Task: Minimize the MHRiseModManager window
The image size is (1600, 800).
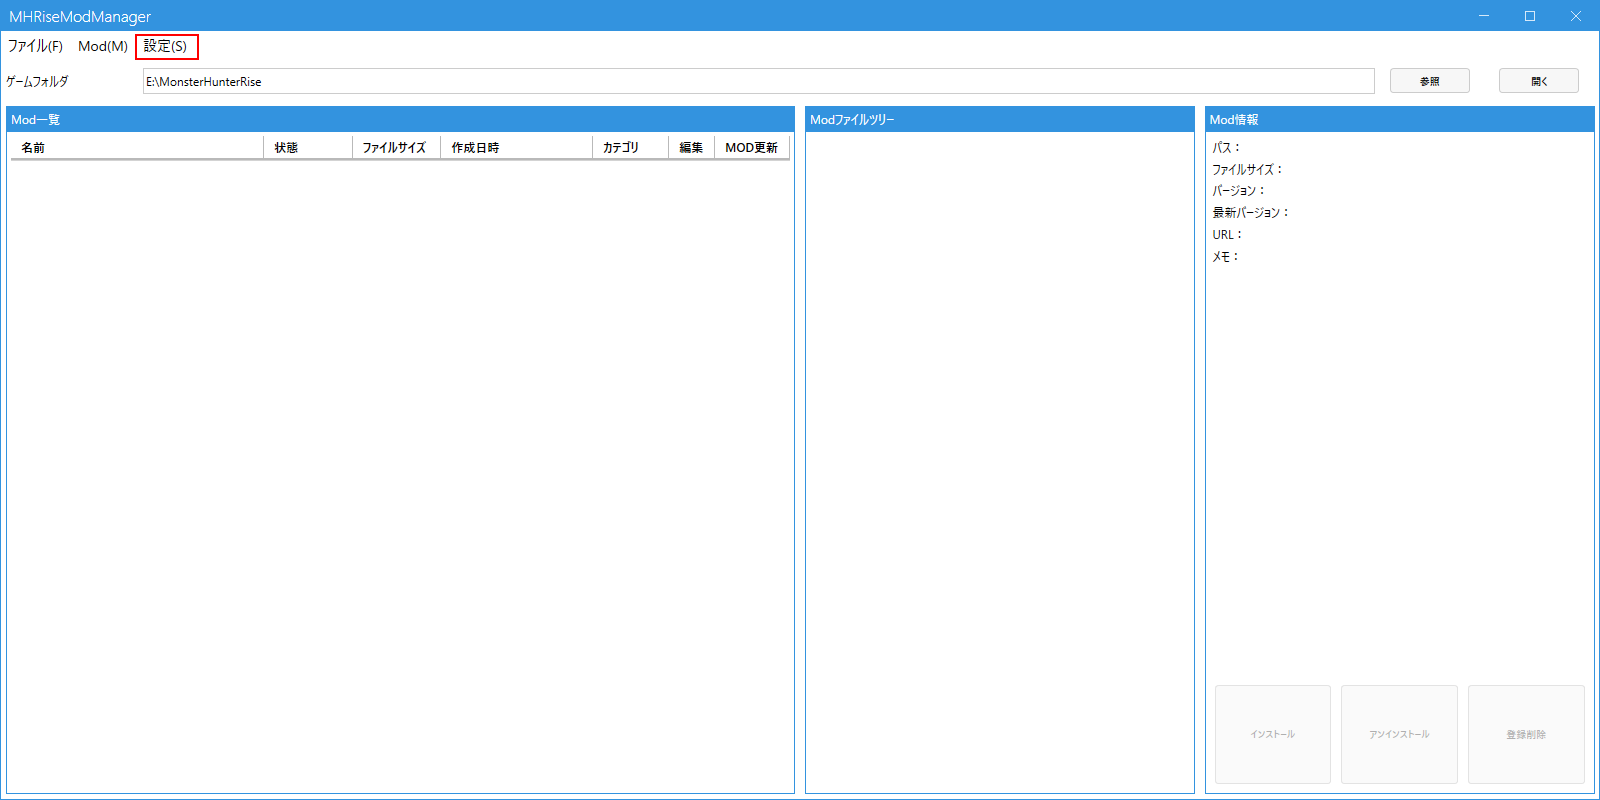Action: (x=1484, y=16)
